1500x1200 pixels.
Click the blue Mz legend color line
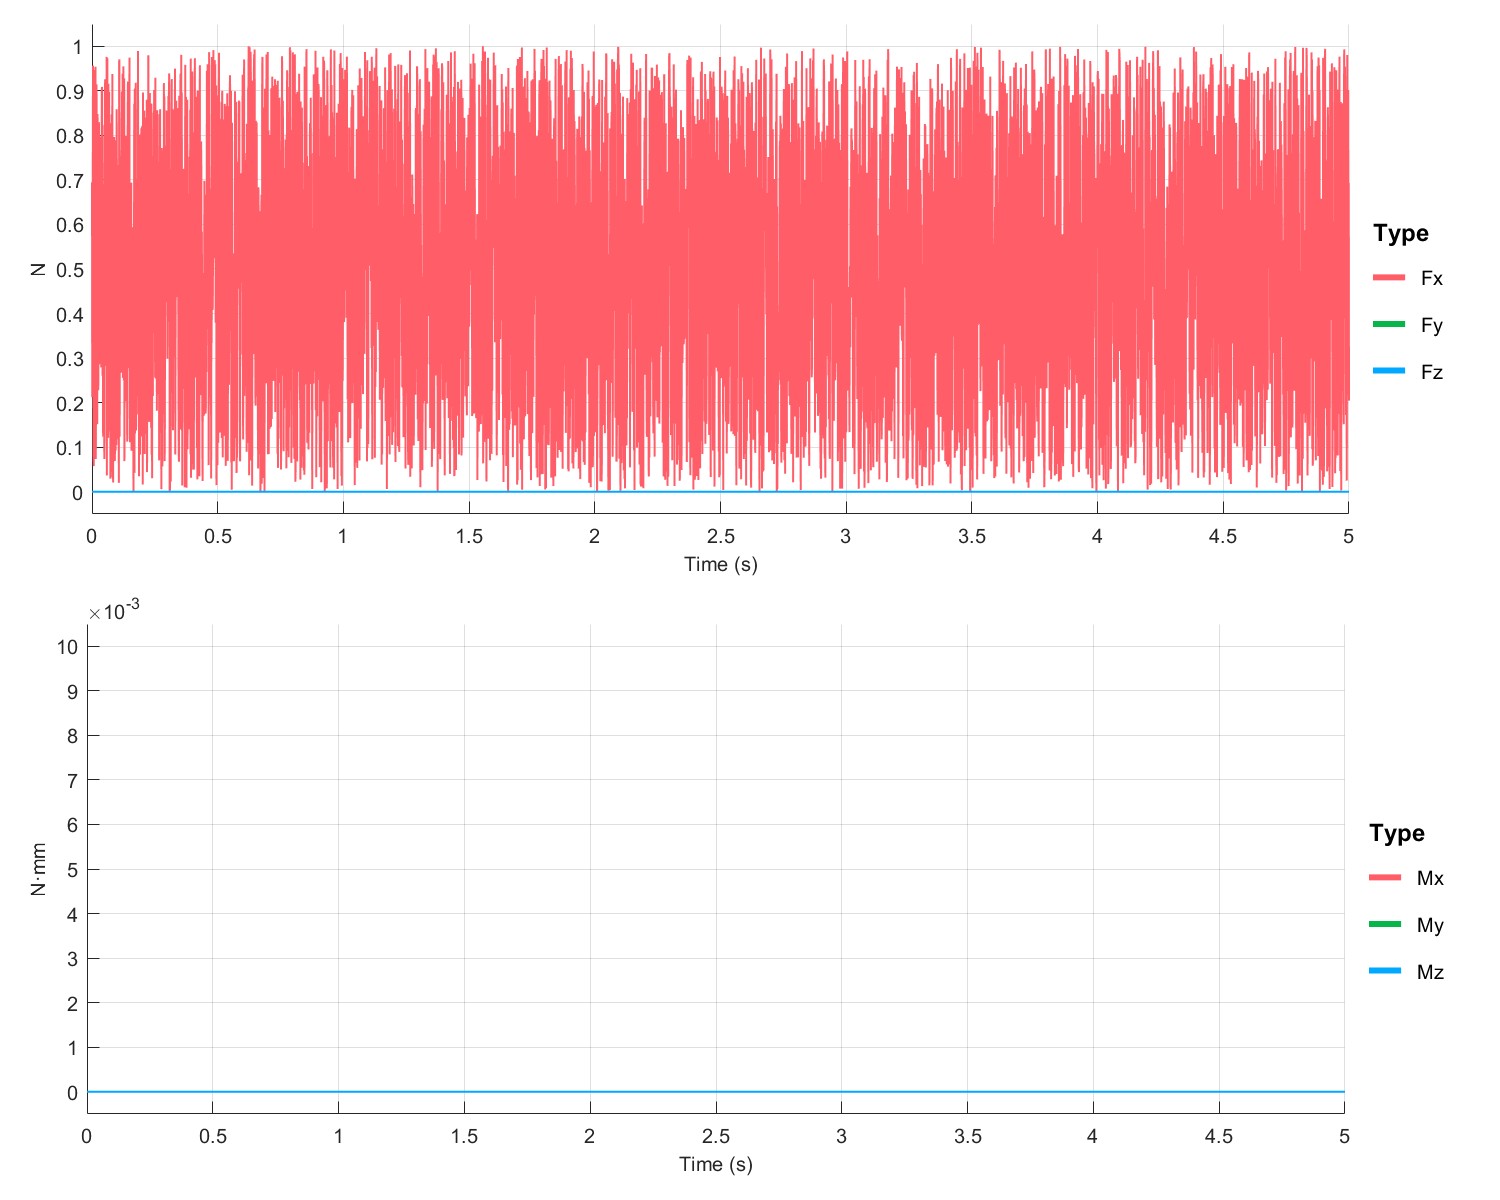pos(1385,971)
